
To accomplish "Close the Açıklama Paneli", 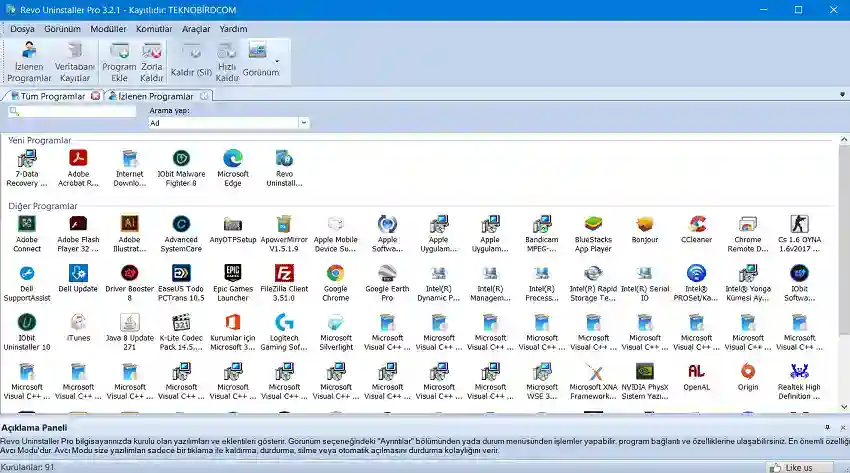I will click(842, 427).
